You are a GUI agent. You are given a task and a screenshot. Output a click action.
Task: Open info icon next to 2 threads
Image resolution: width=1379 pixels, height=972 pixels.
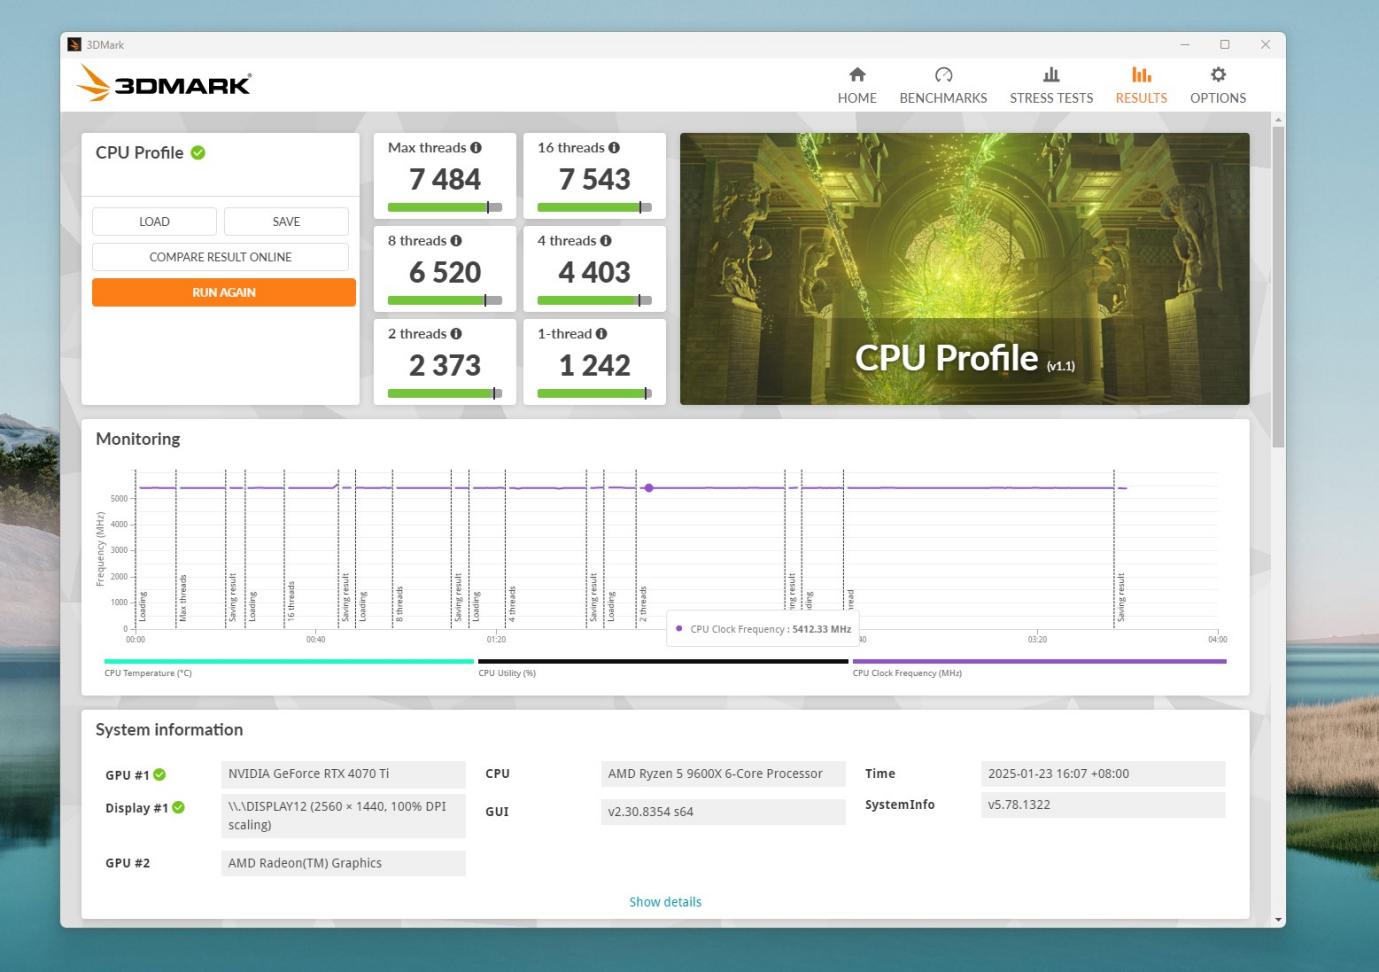pyautogui.click(x=456, y=333)
